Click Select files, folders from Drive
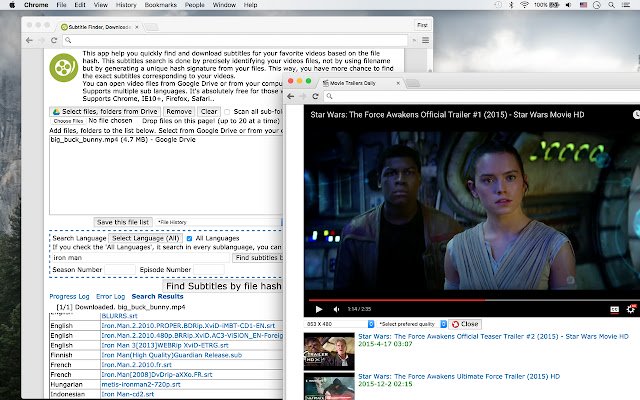 pyautogui.click(x=105, y=111)
